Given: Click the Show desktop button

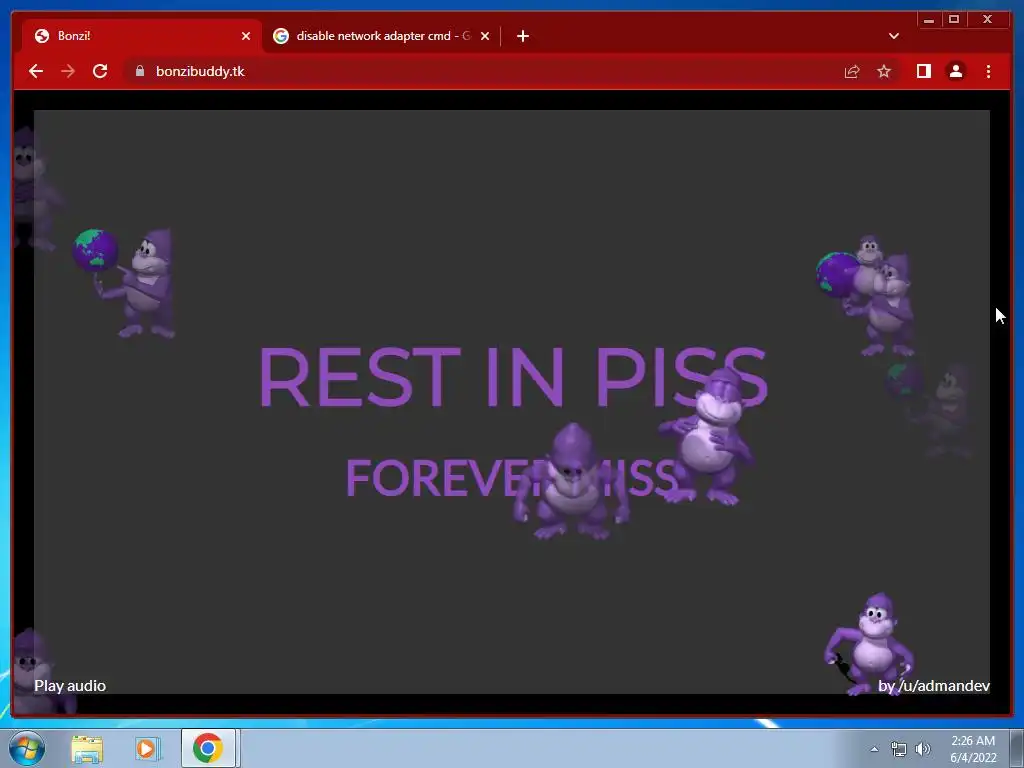Looking at the screenshot, I should coord(1017,749).
